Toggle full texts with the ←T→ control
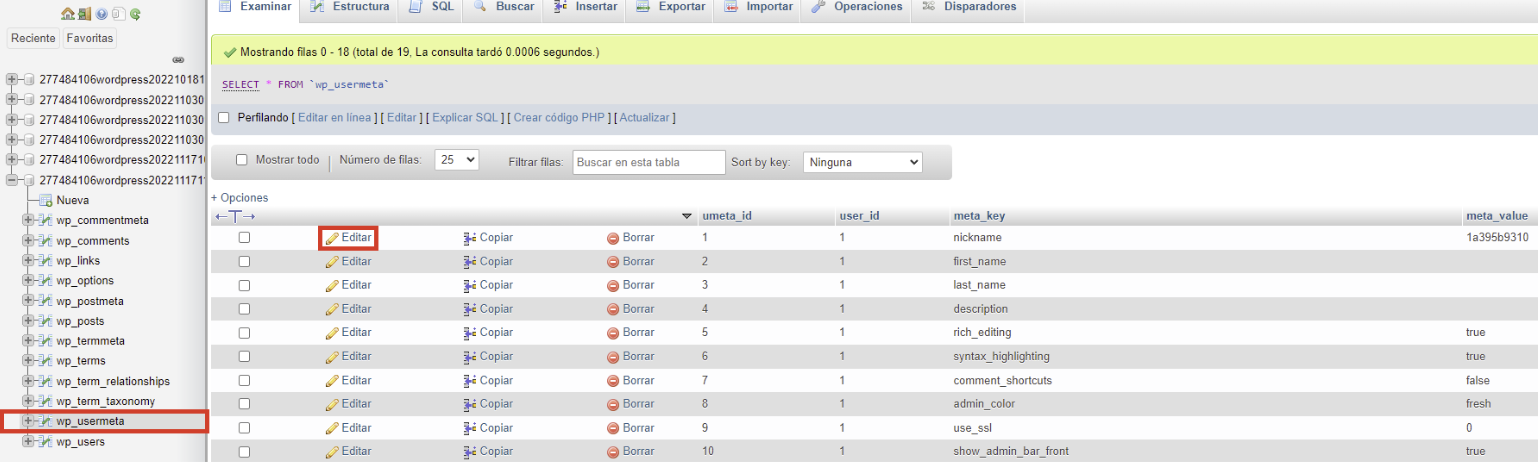The width and height of the screenshot is (1538, 462). [236, 216]
